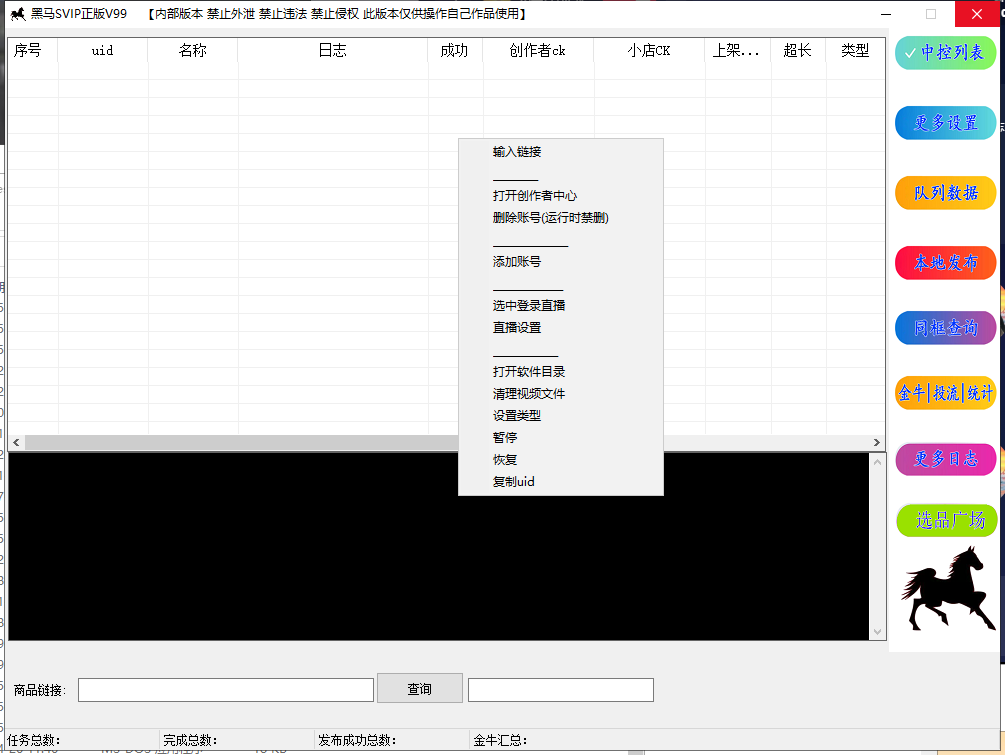Open the 中控列表 panel

945,53
